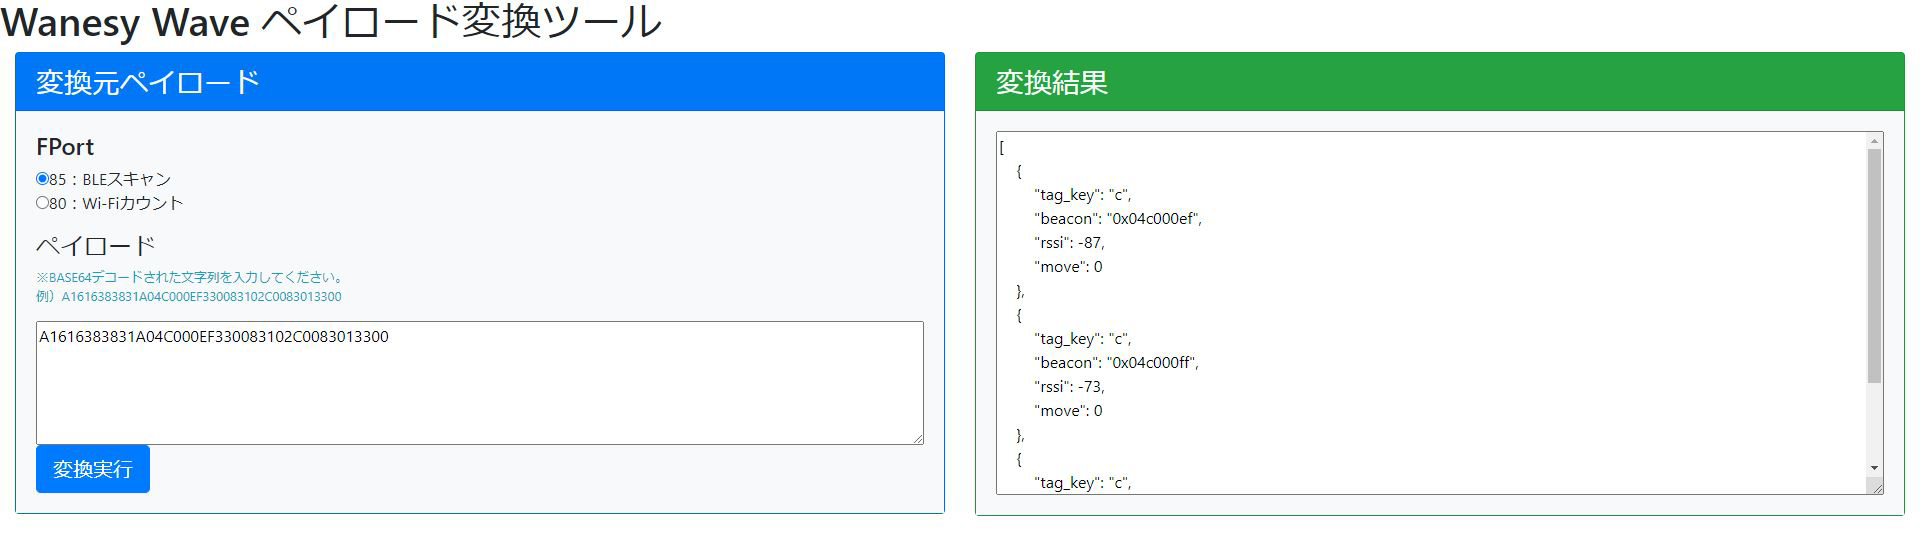The image size is (1920, 544).
Task: Click the beacon 0x04c000ef line in results
Action: [1118, 218]
